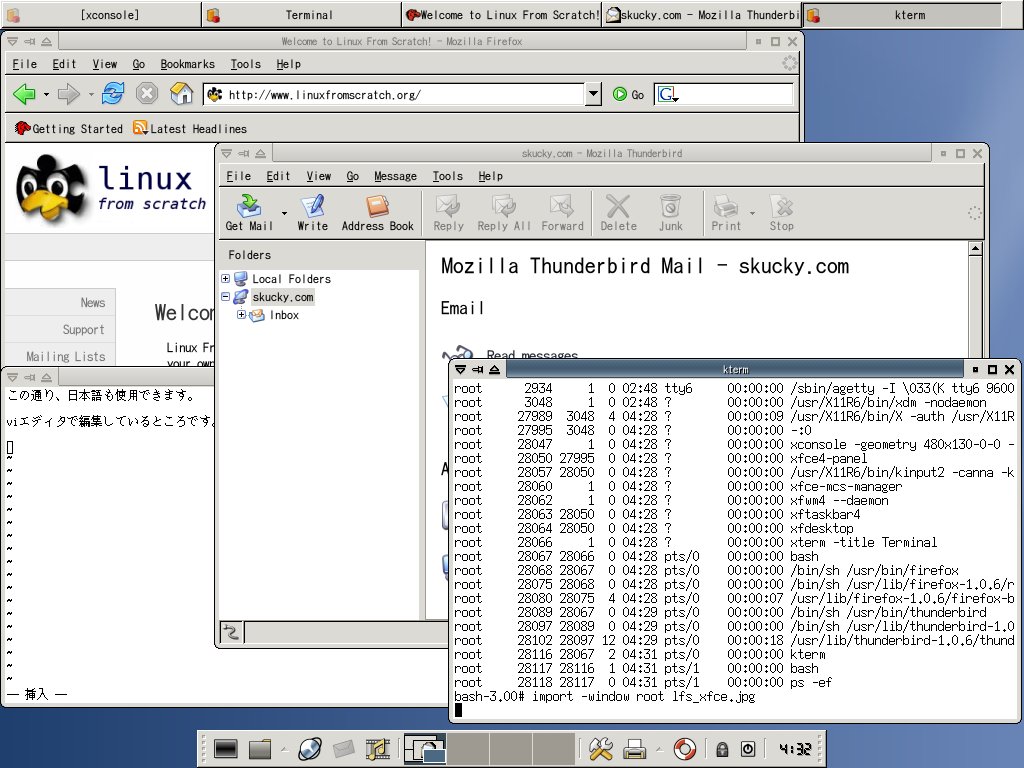Open the Bookmarks menu in Firefox
The width and height of the screenshot is (1024, 768).
tap(187, 64)
